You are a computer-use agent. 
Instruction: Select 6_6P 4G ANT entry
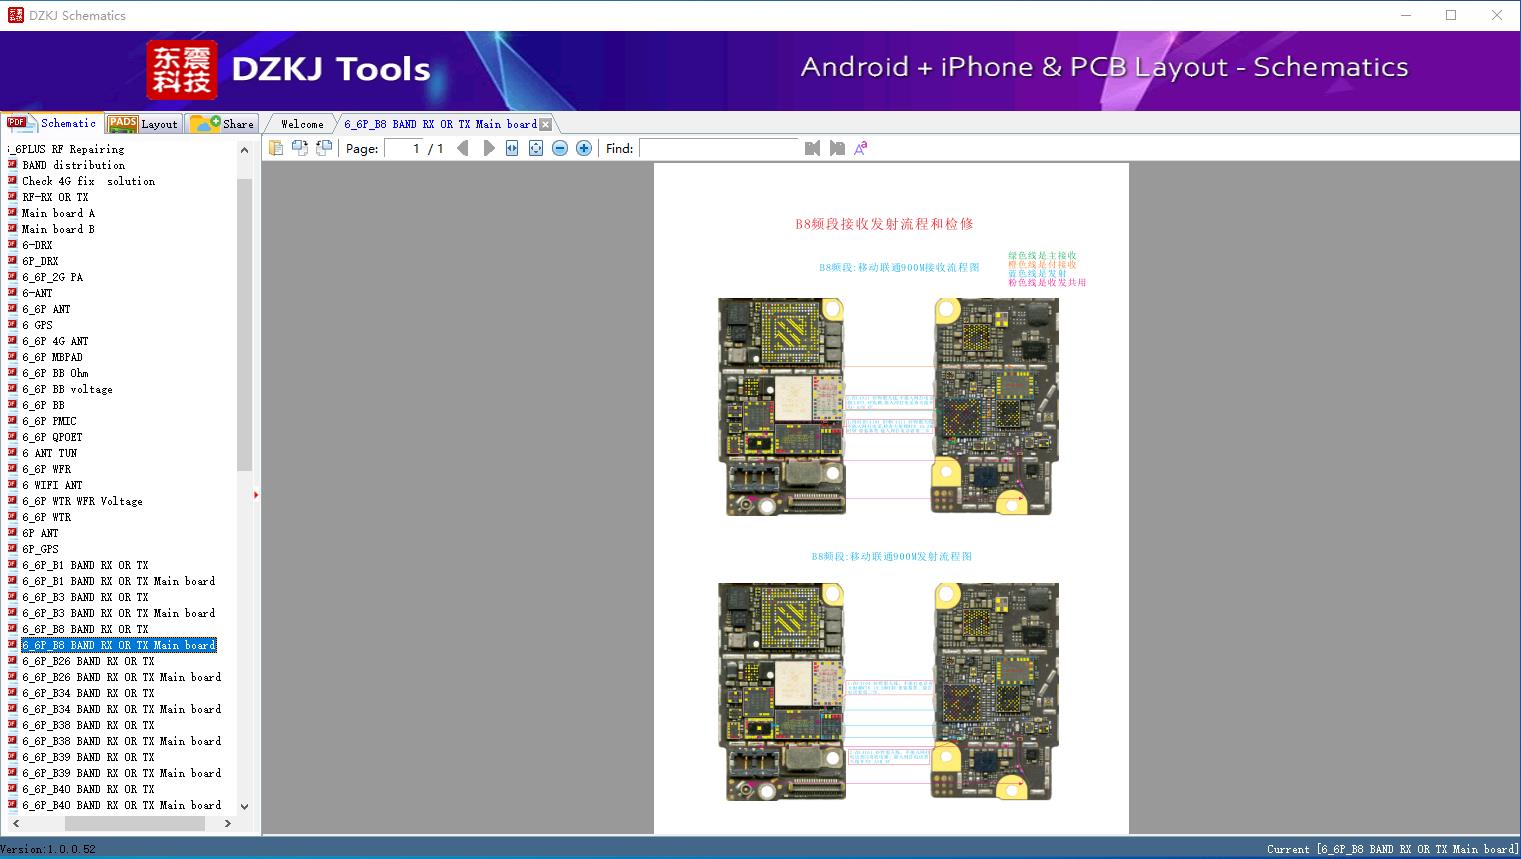coord(55,341)
